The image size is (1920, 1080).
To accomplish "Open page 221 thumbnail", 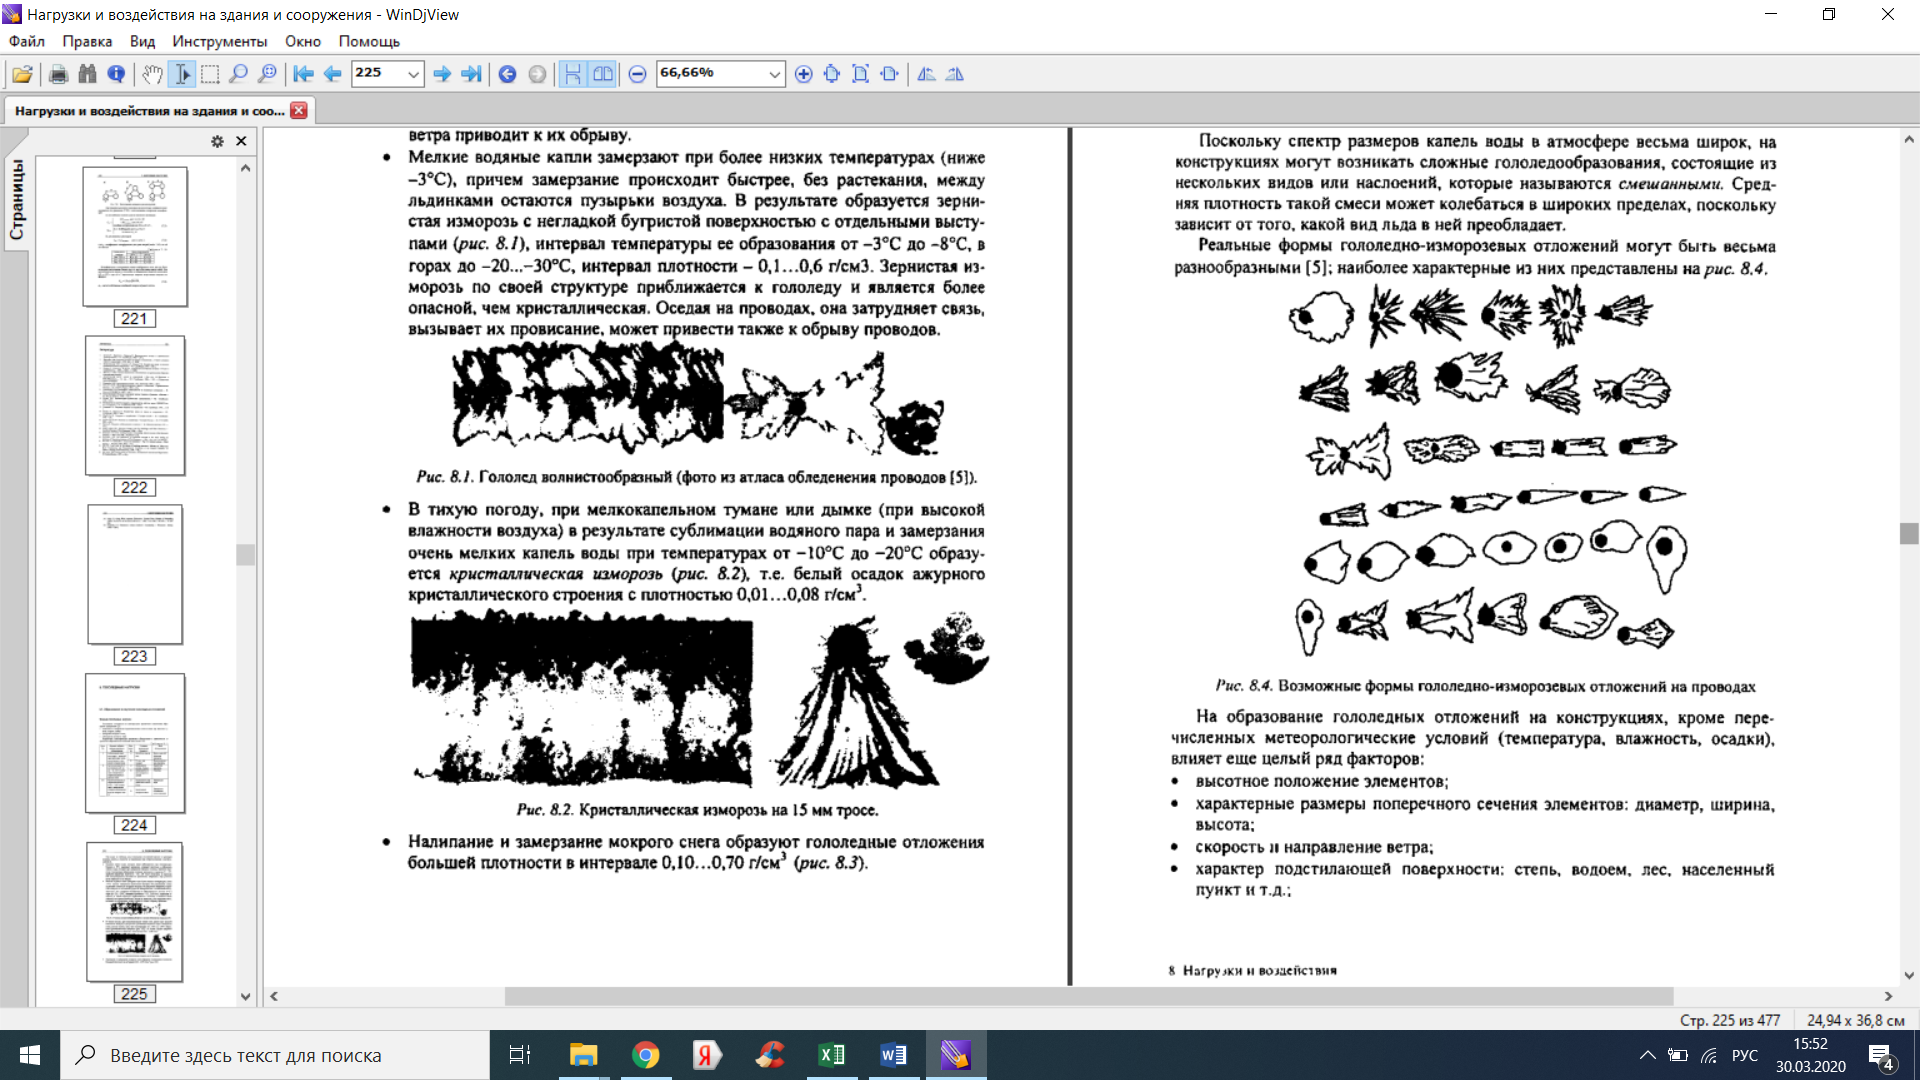I will point(135,236).
